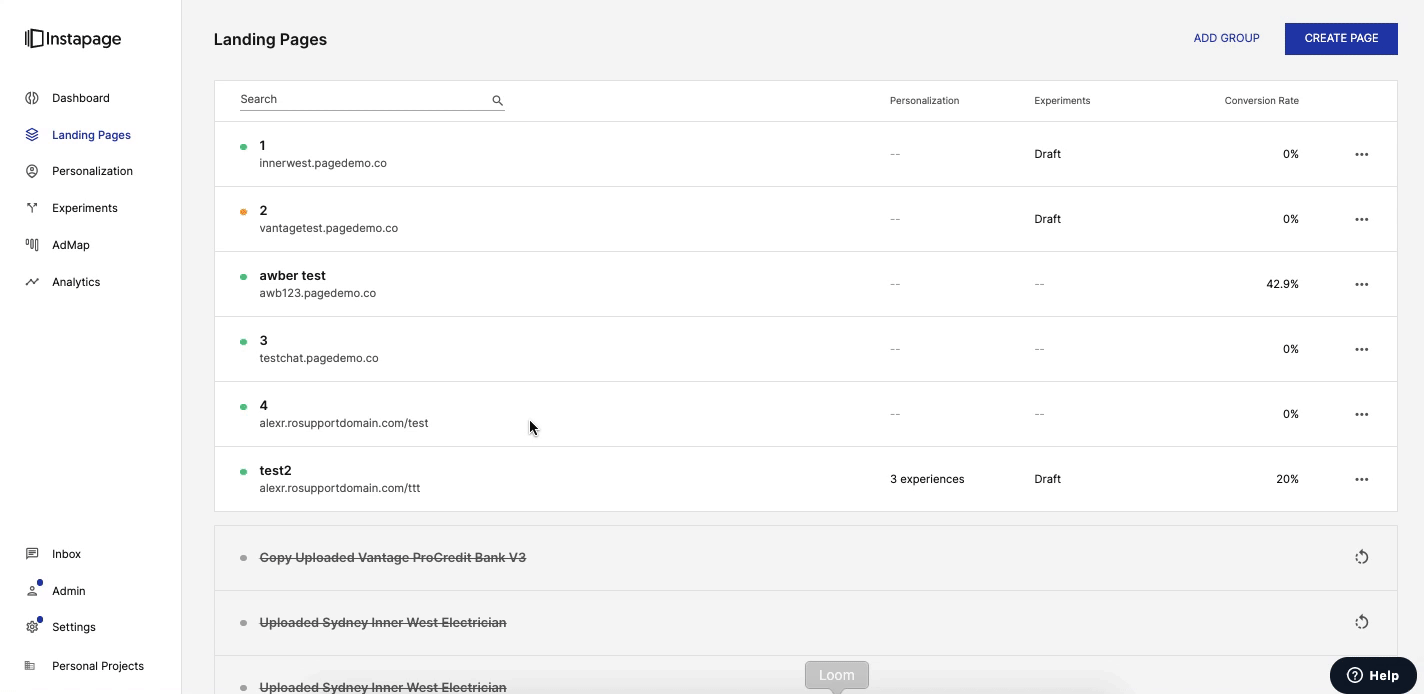The image size is (1424, 694).
Task: Click 3 experiences for test2
Action: click(927, 479)
